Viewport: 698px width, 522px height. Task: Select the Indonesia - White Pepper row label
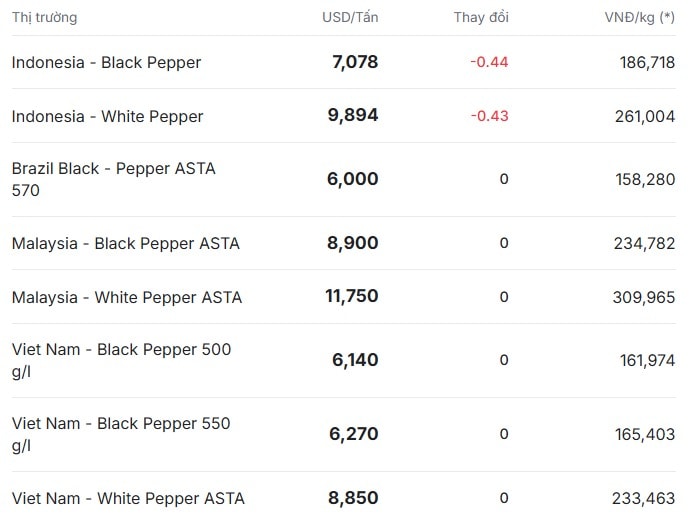click(107, 116)
